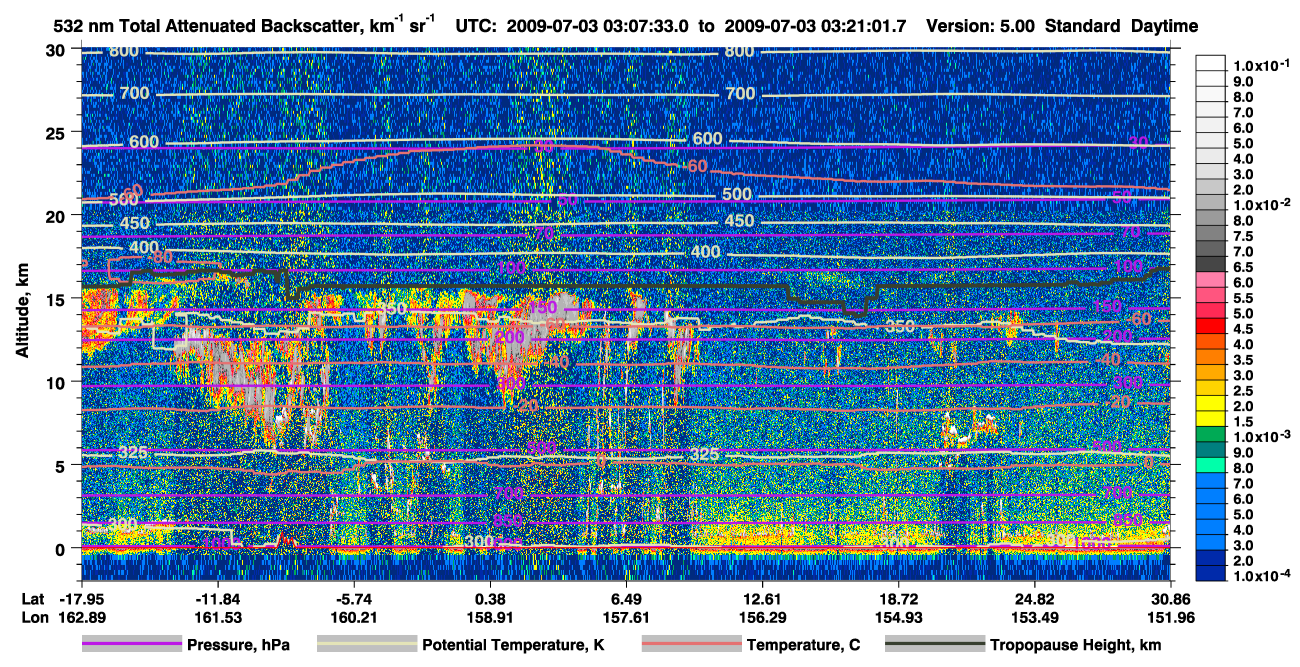Screen dimensions: 1300x667
Task: Click the longitude value '153.49'
Action: tap(1034, 618)
